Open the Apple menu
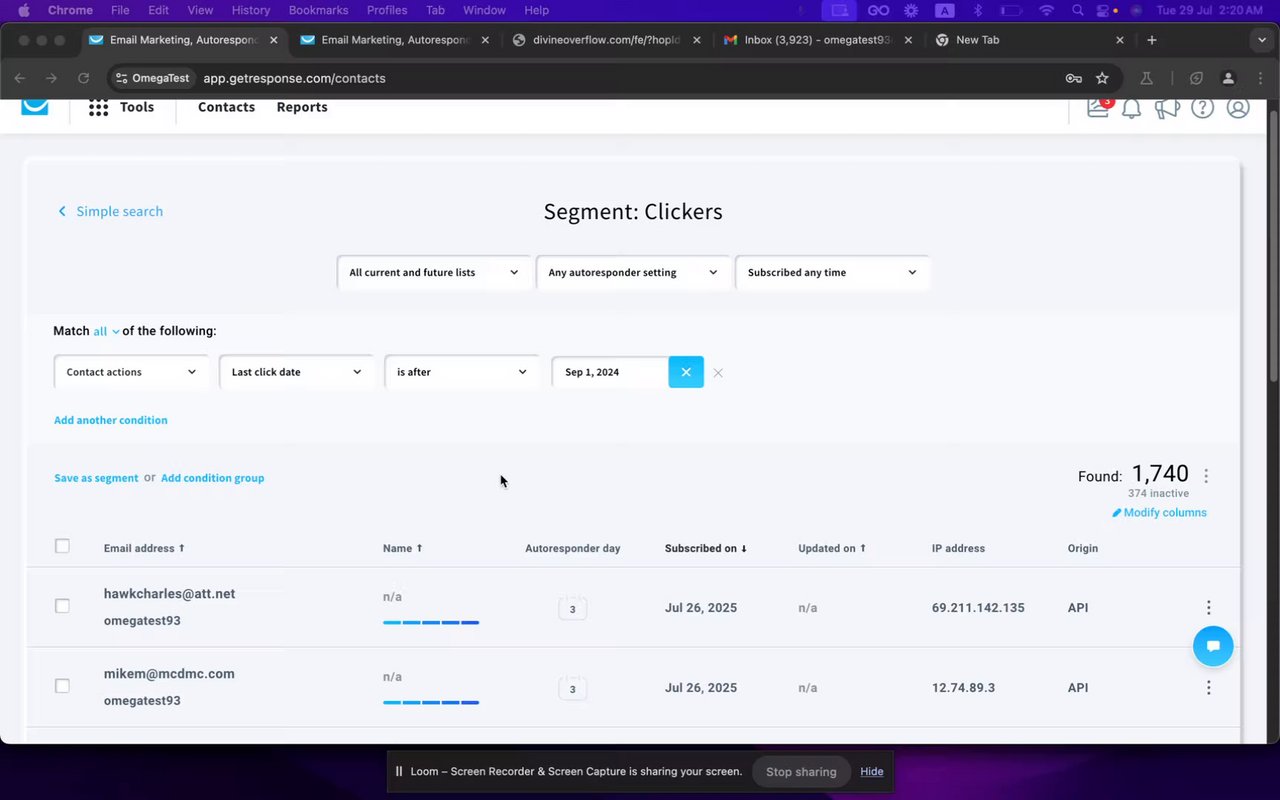 24,10
